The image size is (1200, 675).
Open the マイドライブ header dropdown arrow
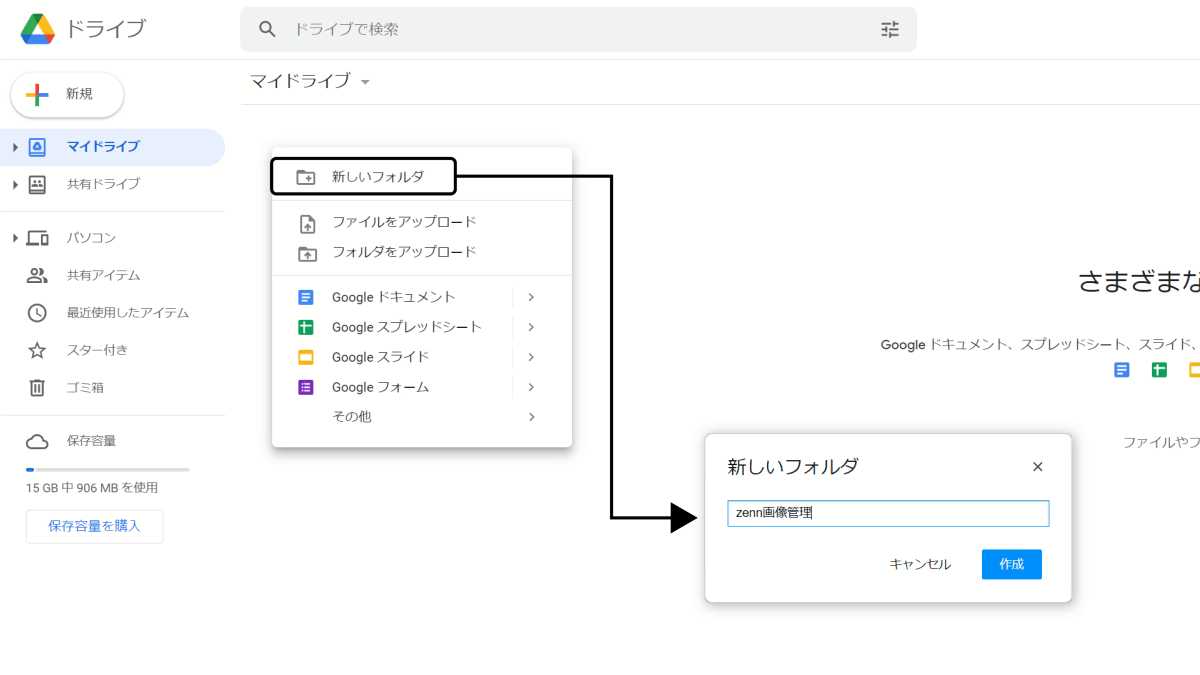point(365,82)
